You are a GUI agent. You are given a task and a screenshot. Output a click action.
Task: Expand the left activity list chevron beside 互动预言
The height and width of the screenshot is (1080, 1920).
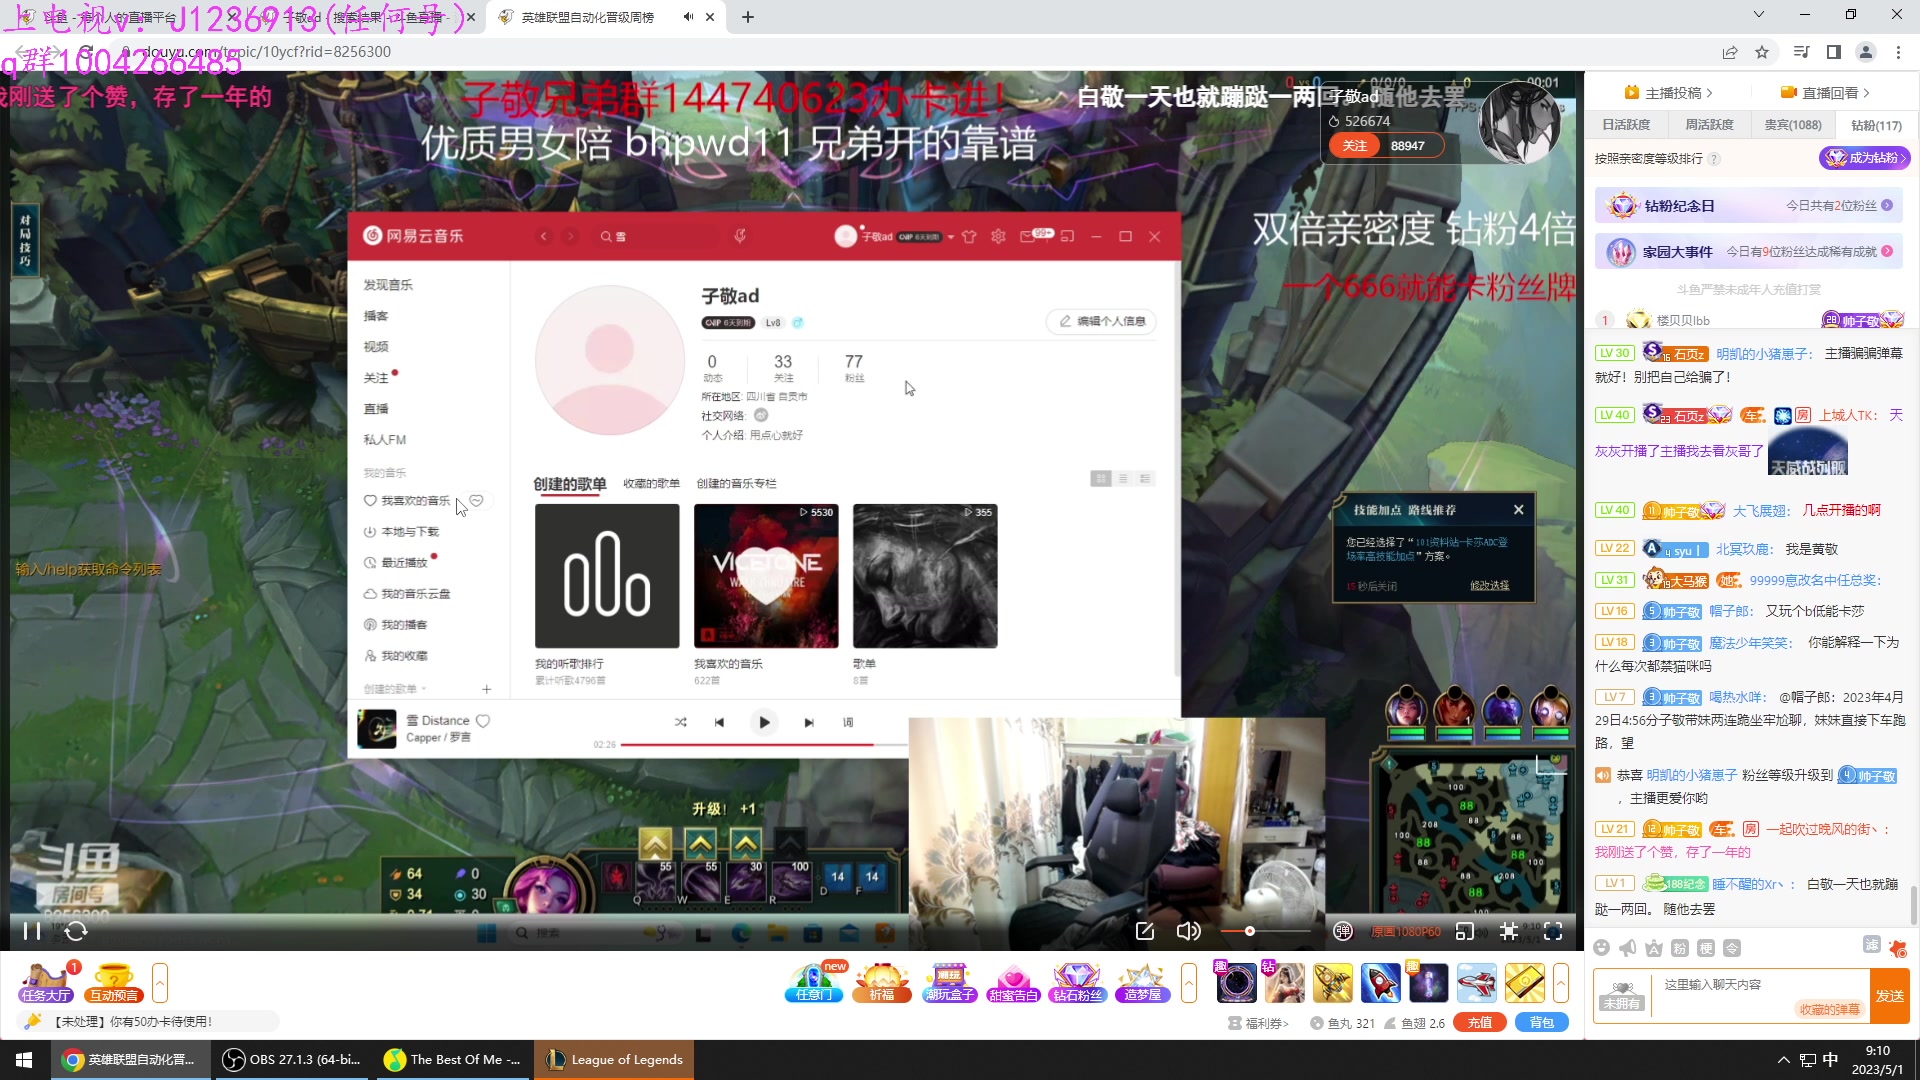pos(160,982)
